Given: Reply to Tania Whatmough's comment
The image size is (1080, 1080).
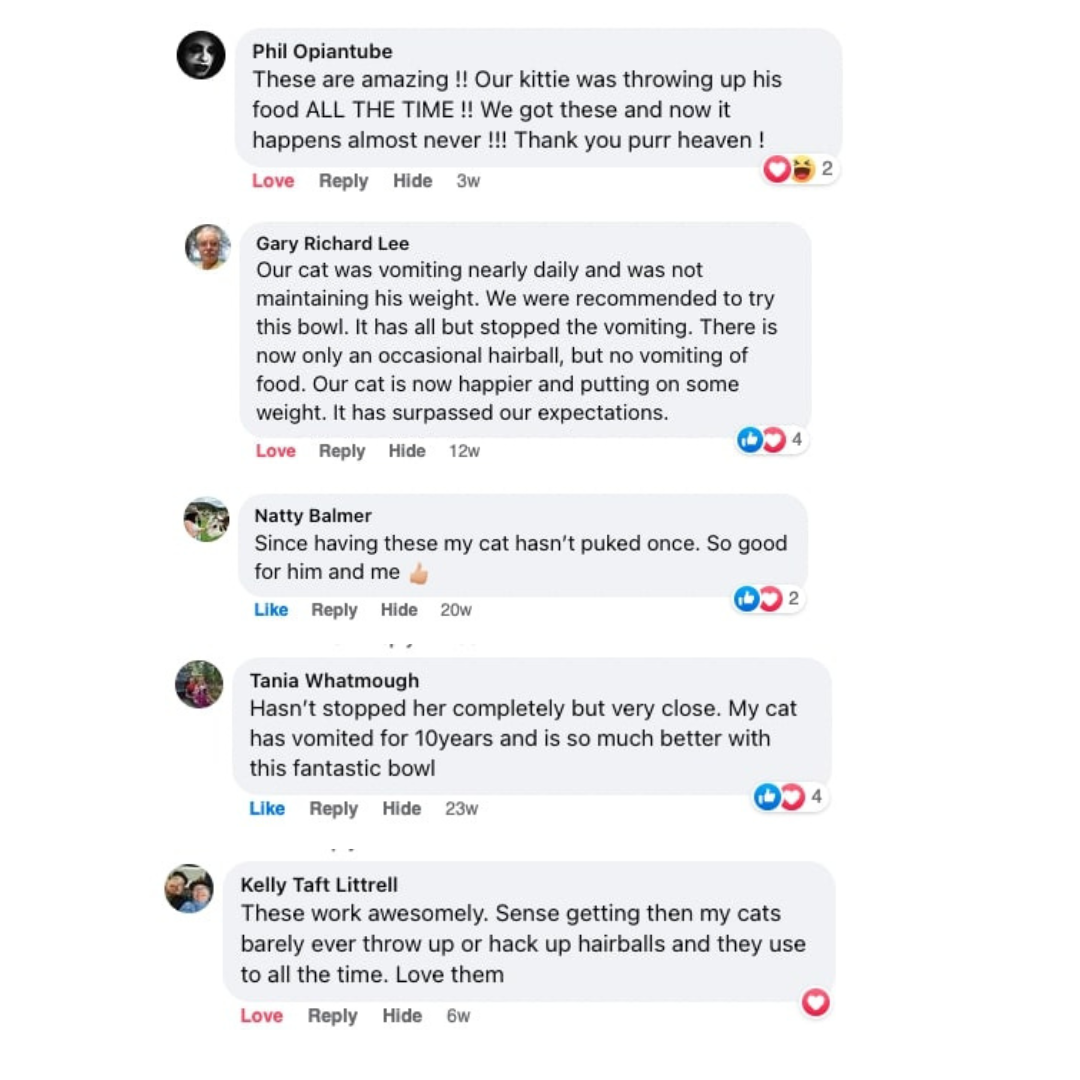Looking at the screenshot, I should tap(333, 809).
